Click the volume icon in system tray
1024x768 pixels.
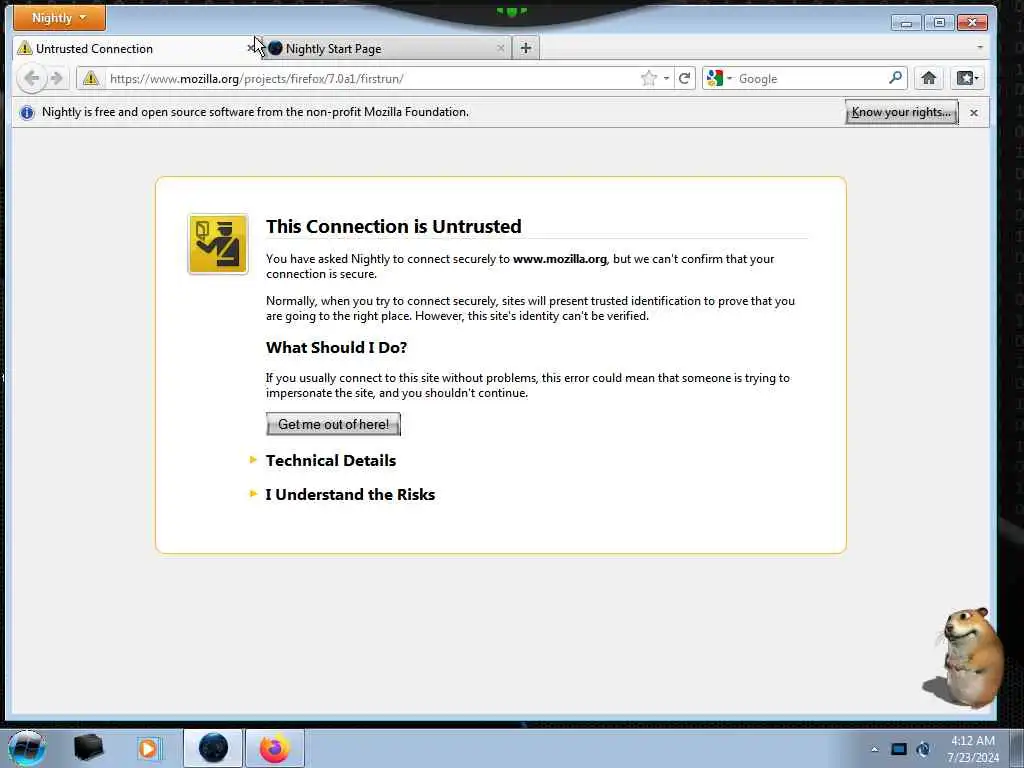923,749
